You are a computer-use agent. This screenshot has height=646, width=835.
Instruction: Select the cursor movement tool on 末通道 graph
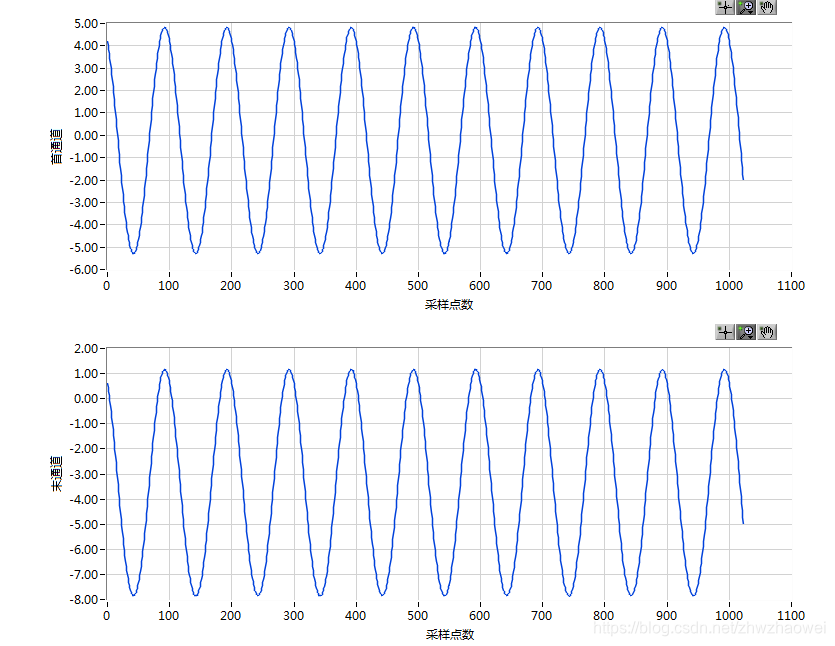(x=725, y=332)
